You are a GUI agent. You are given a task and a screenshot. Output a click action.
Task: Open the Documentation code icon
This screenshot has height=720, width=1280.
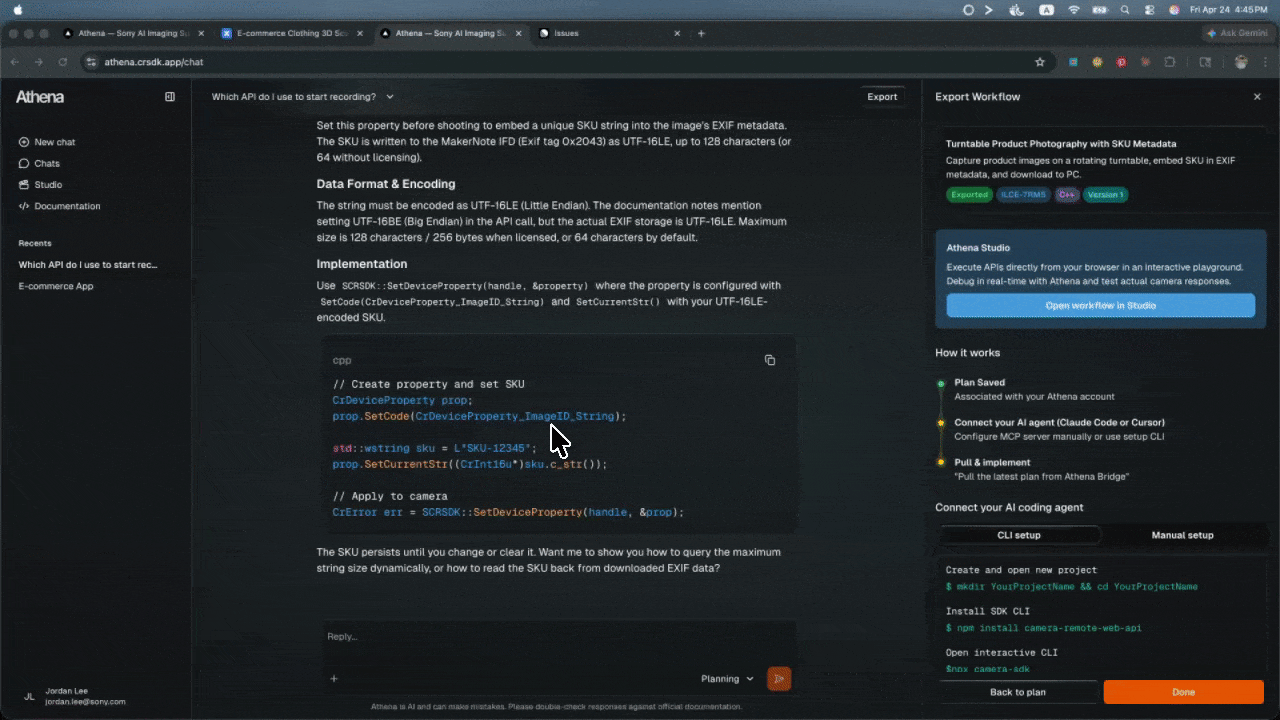point(24,206)
